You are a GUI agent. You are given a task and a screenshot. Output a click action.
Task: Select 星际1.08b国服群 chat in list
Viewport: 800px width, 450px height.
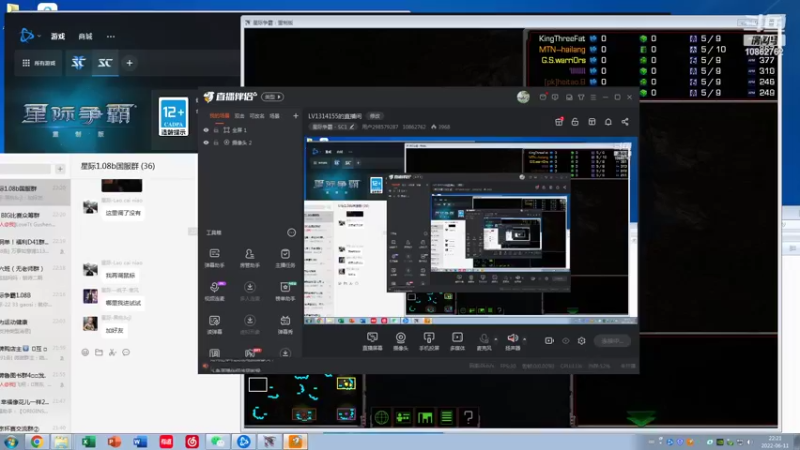click(x=35, y=192)
